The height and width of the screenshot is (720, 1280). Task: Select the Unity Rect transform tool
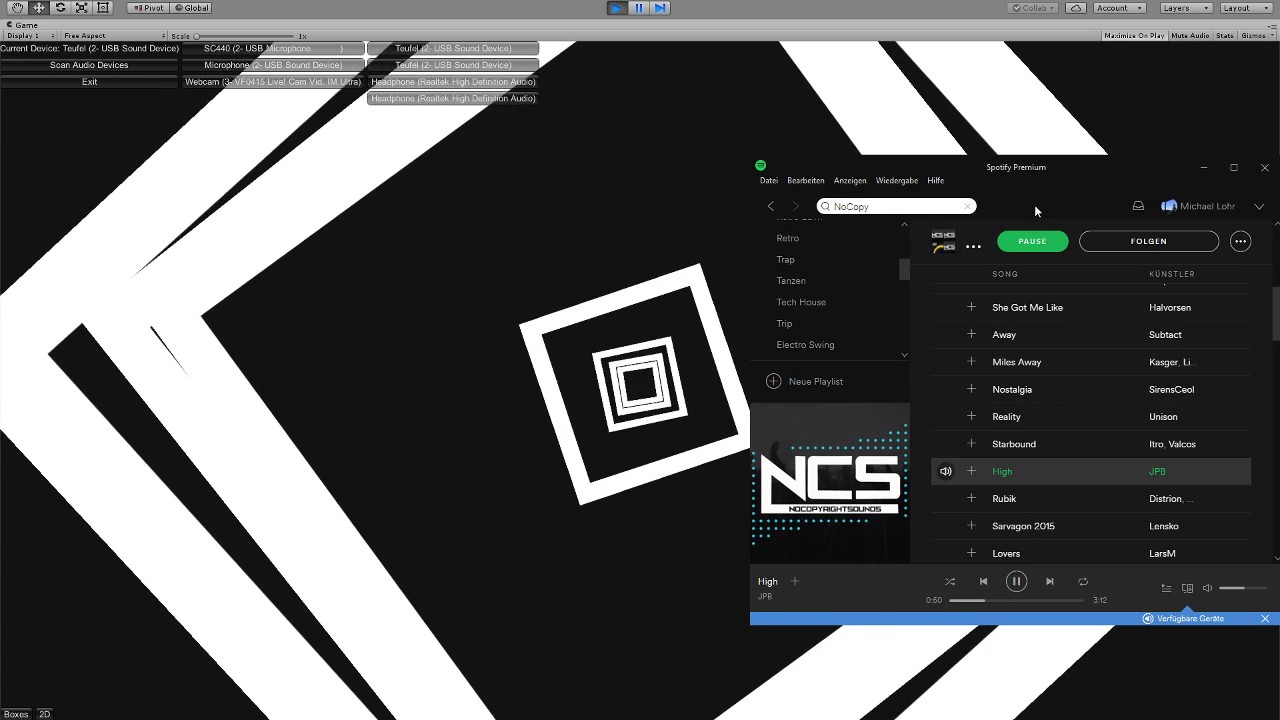[102, 7]
